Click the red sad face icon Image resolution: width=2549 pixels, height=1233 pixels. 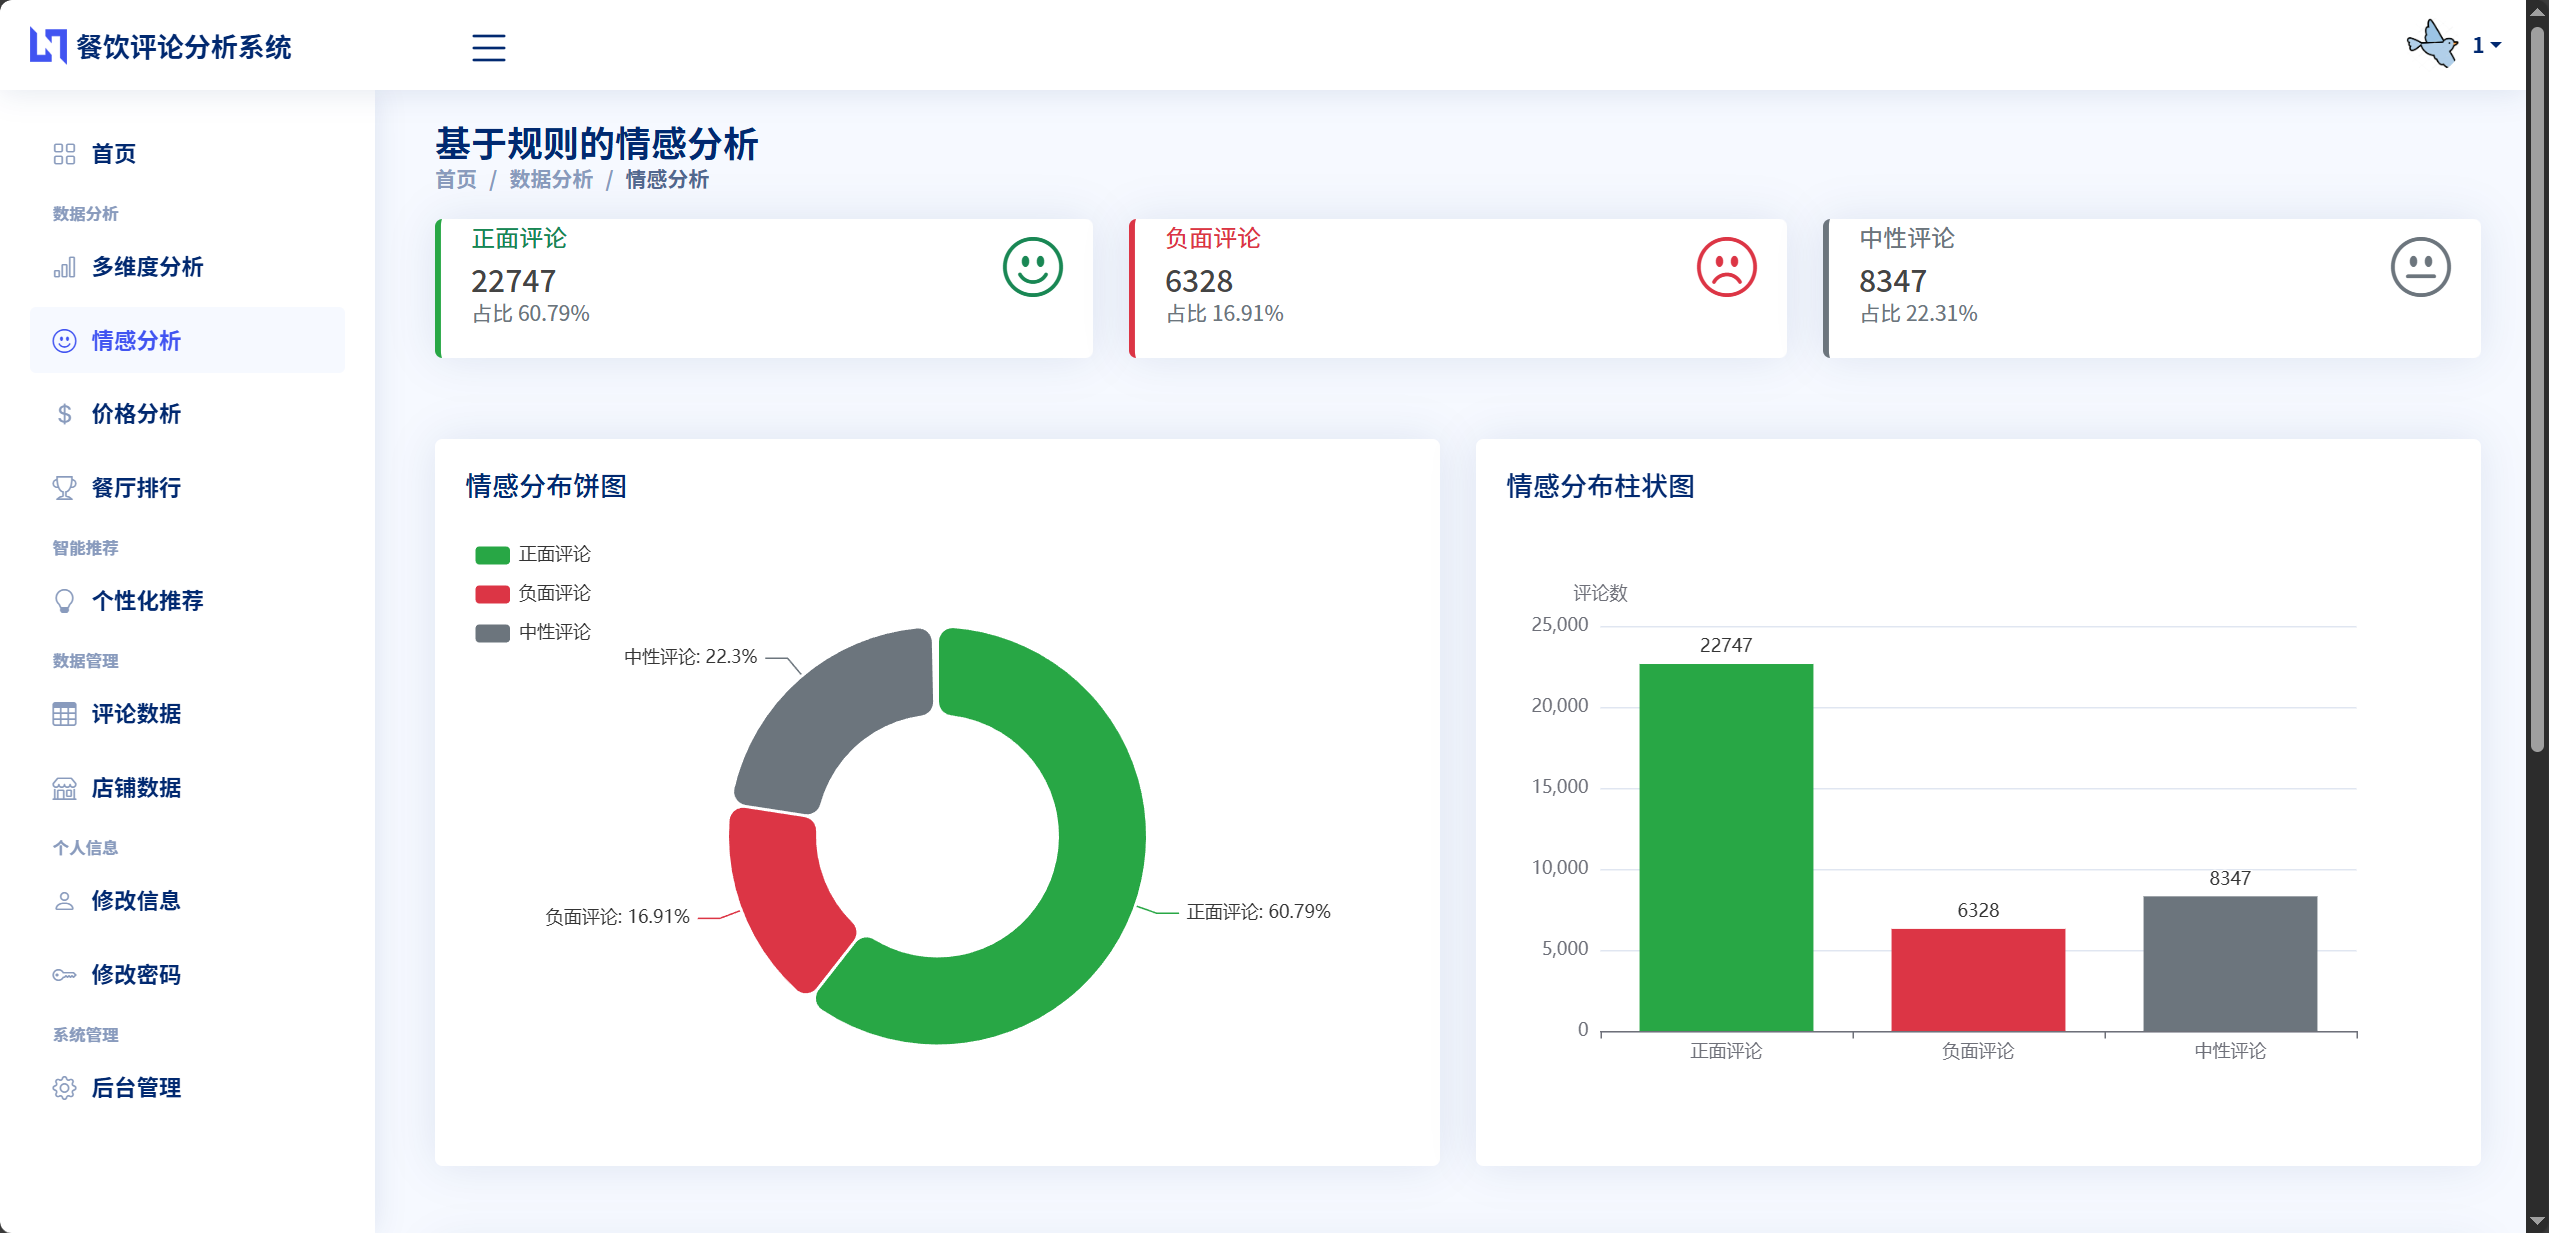(1726, 267)
